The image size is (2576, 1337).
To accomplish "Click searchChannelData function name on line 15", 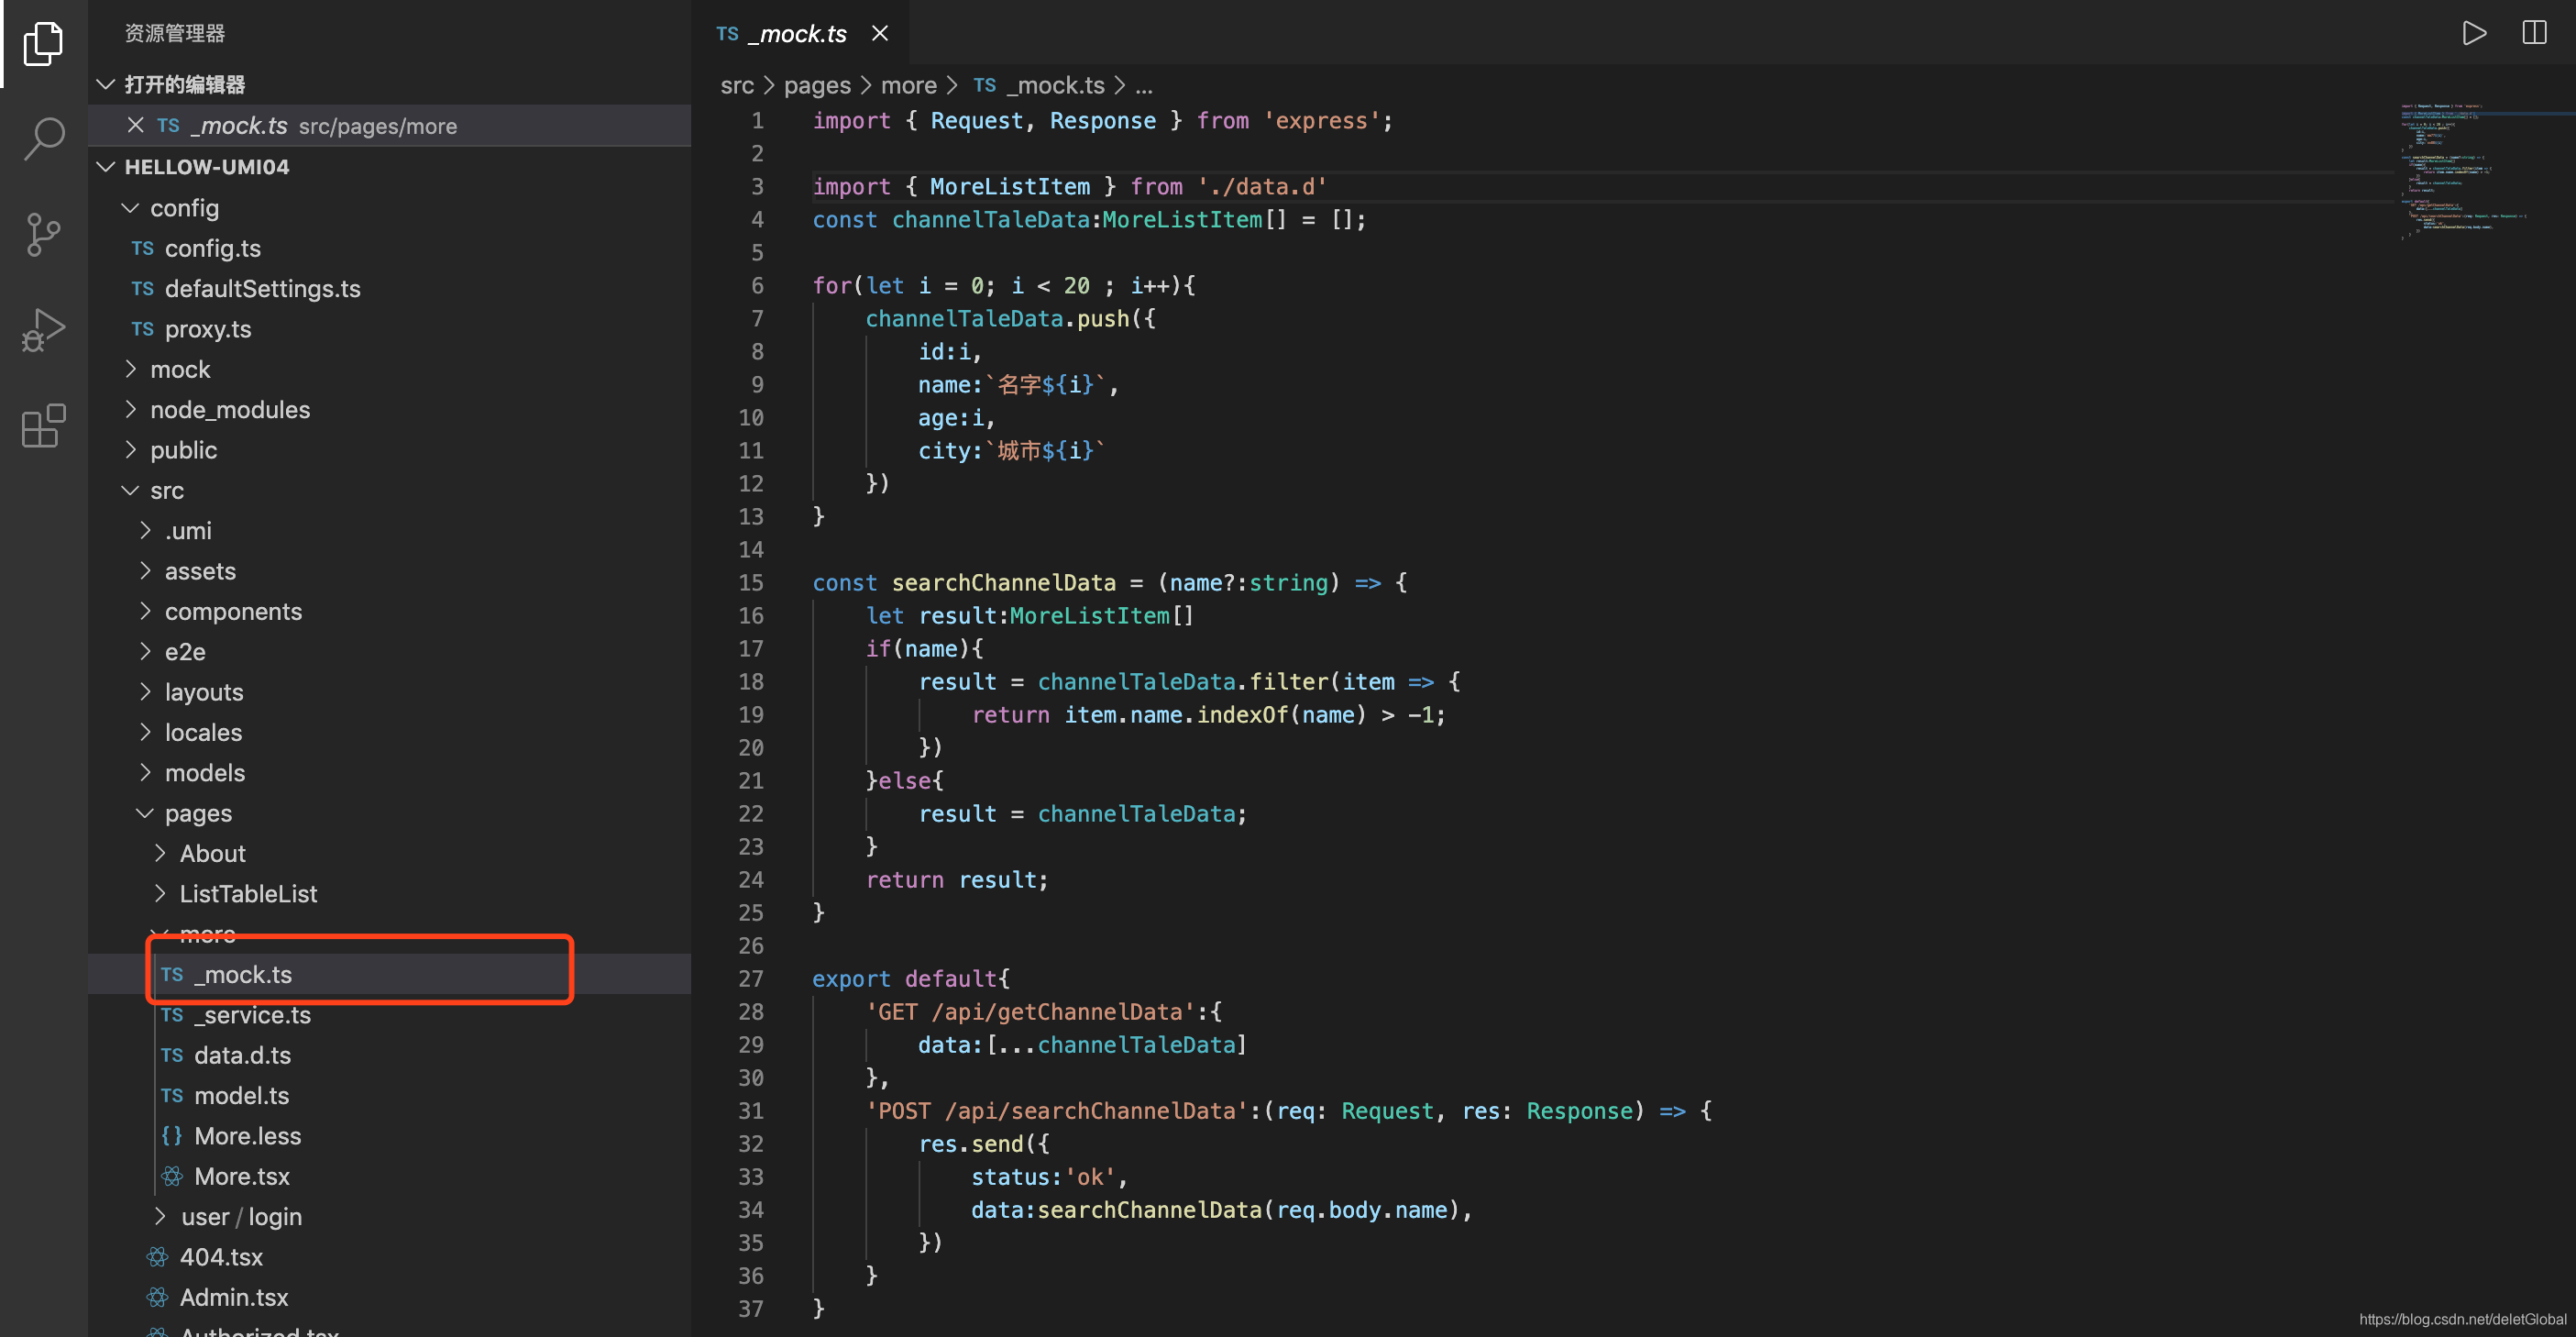I will pos(1003,582).
